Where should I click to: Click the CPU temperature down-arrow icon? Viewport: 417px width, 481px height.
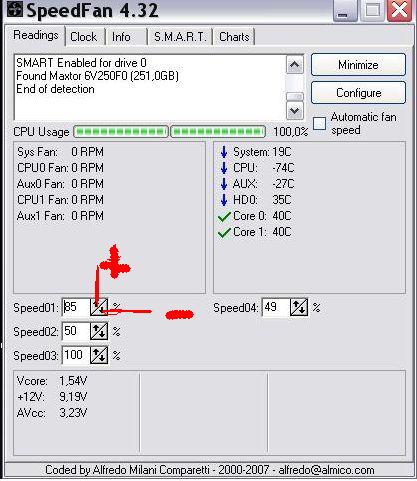pyautogui.click(x=224, y=168)
